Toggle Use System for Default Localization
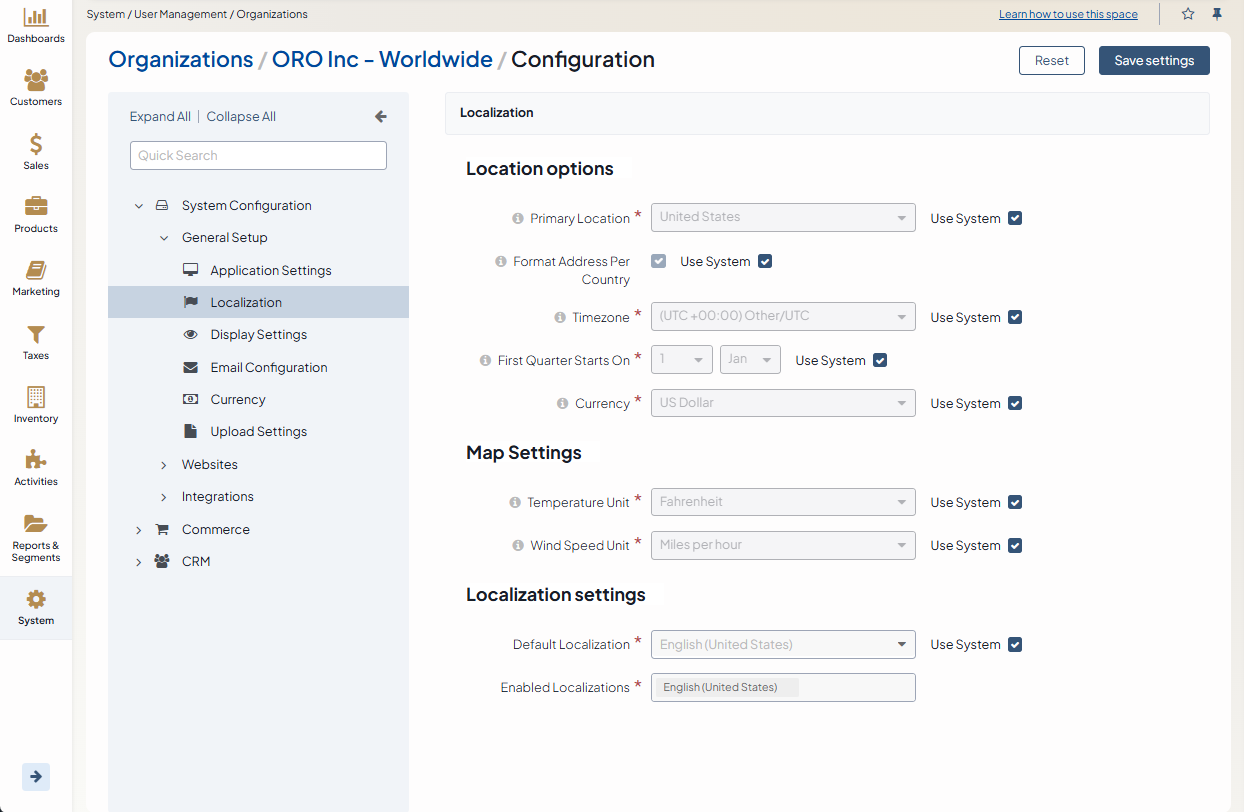This screenshot has width=1244, height=812. (1015, 645)
